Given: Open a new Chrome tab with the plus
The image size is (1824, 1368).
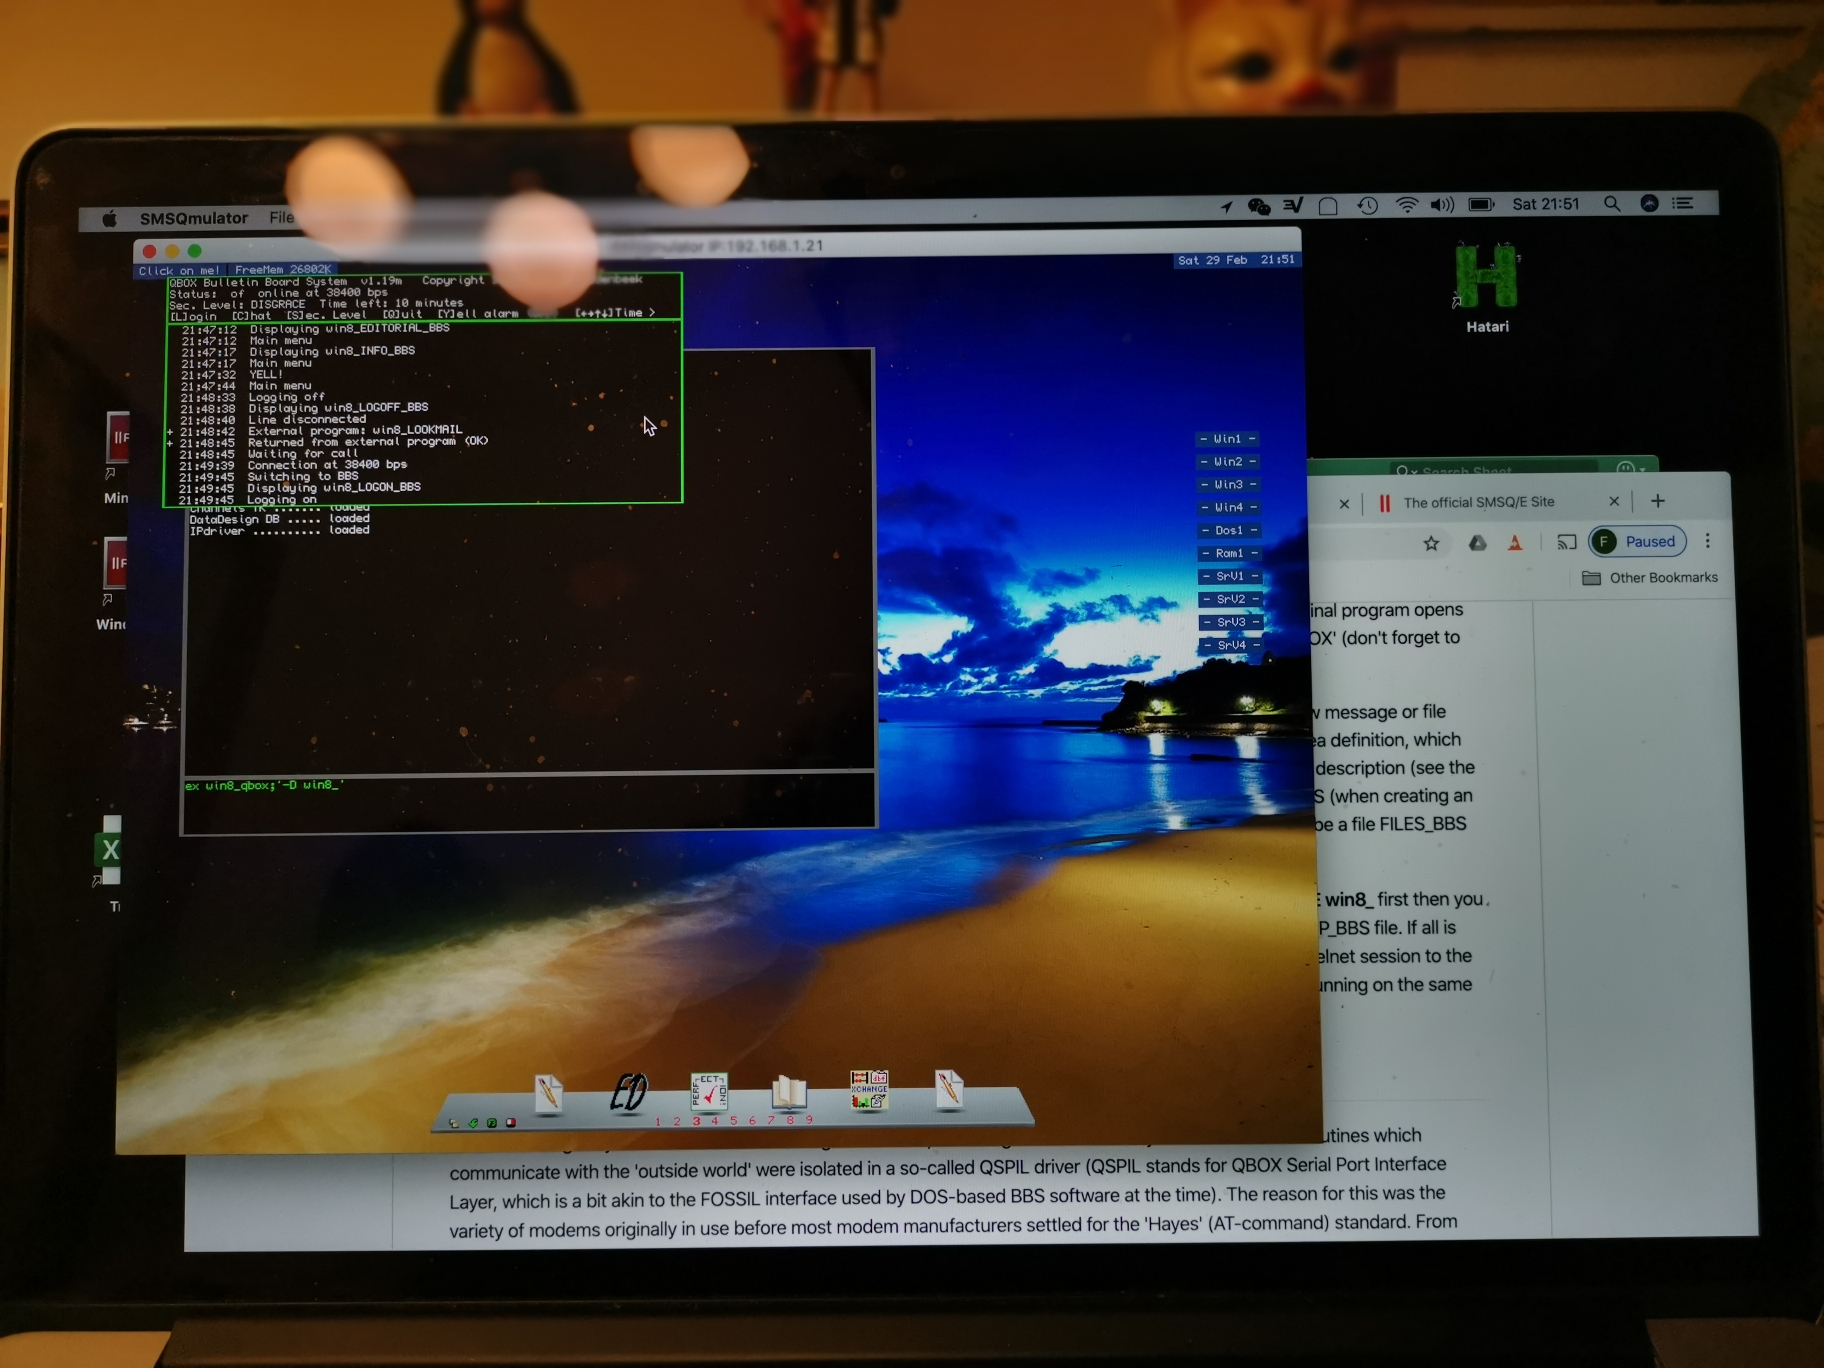Looking at the screenshot, I should pos(1658,501).
